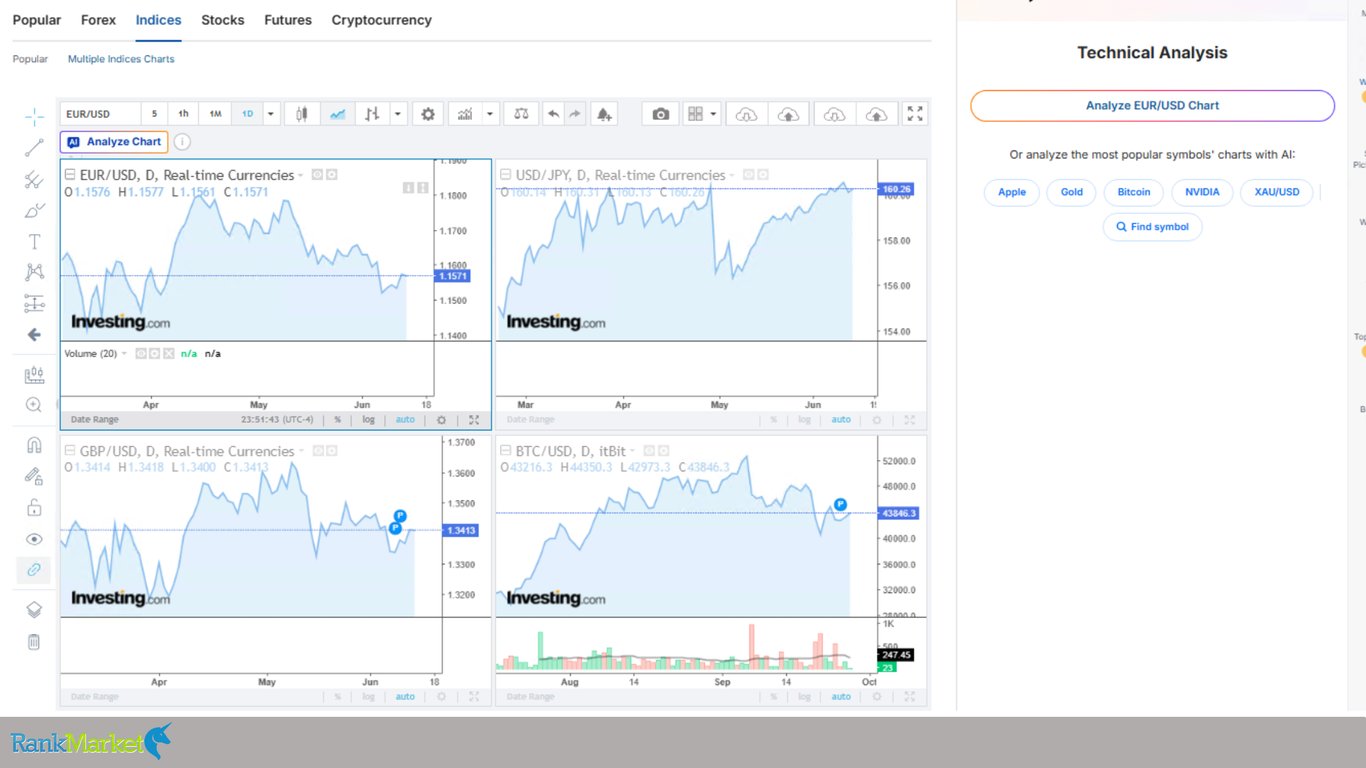
Task: Select the 1D interval
Action: click(247, 114)
